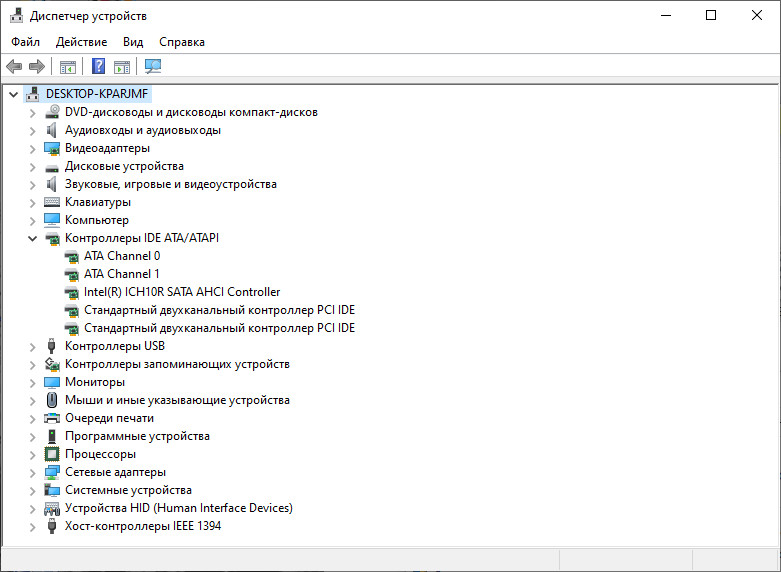Expand Контроллеры USB category arrow
Viewport: 781px width, 572px height.
click(32, 347)
